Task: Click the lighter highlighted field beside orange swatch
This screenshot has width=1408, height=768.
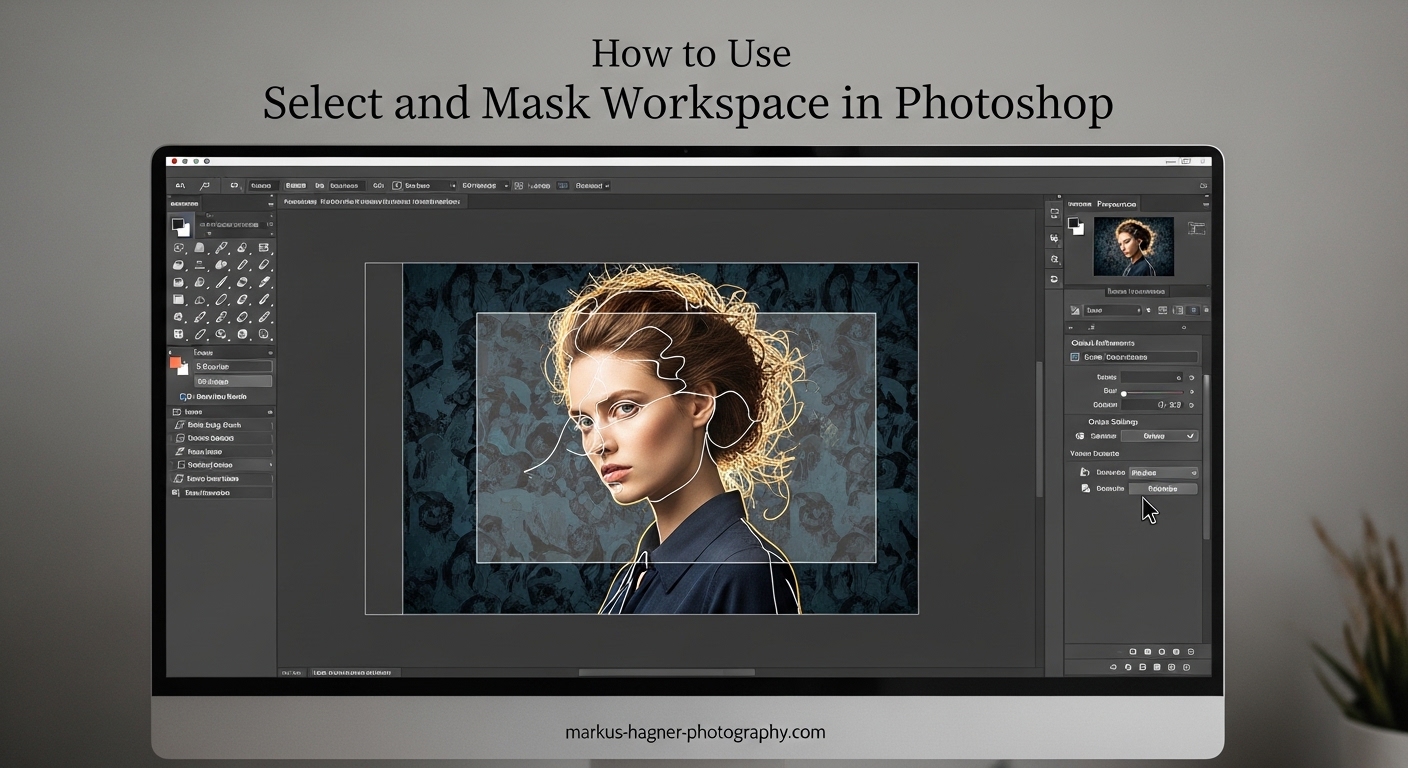Action: tap(233, 381)
